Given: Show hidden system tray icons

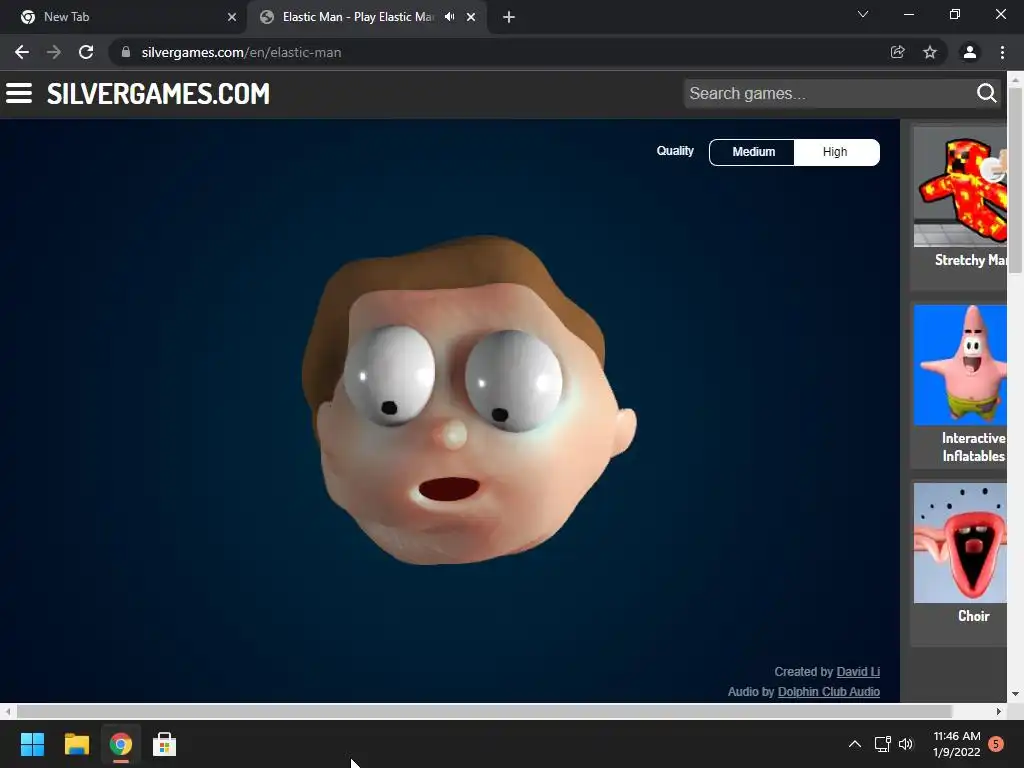Looking at the screenshot, I should (854, 744).
